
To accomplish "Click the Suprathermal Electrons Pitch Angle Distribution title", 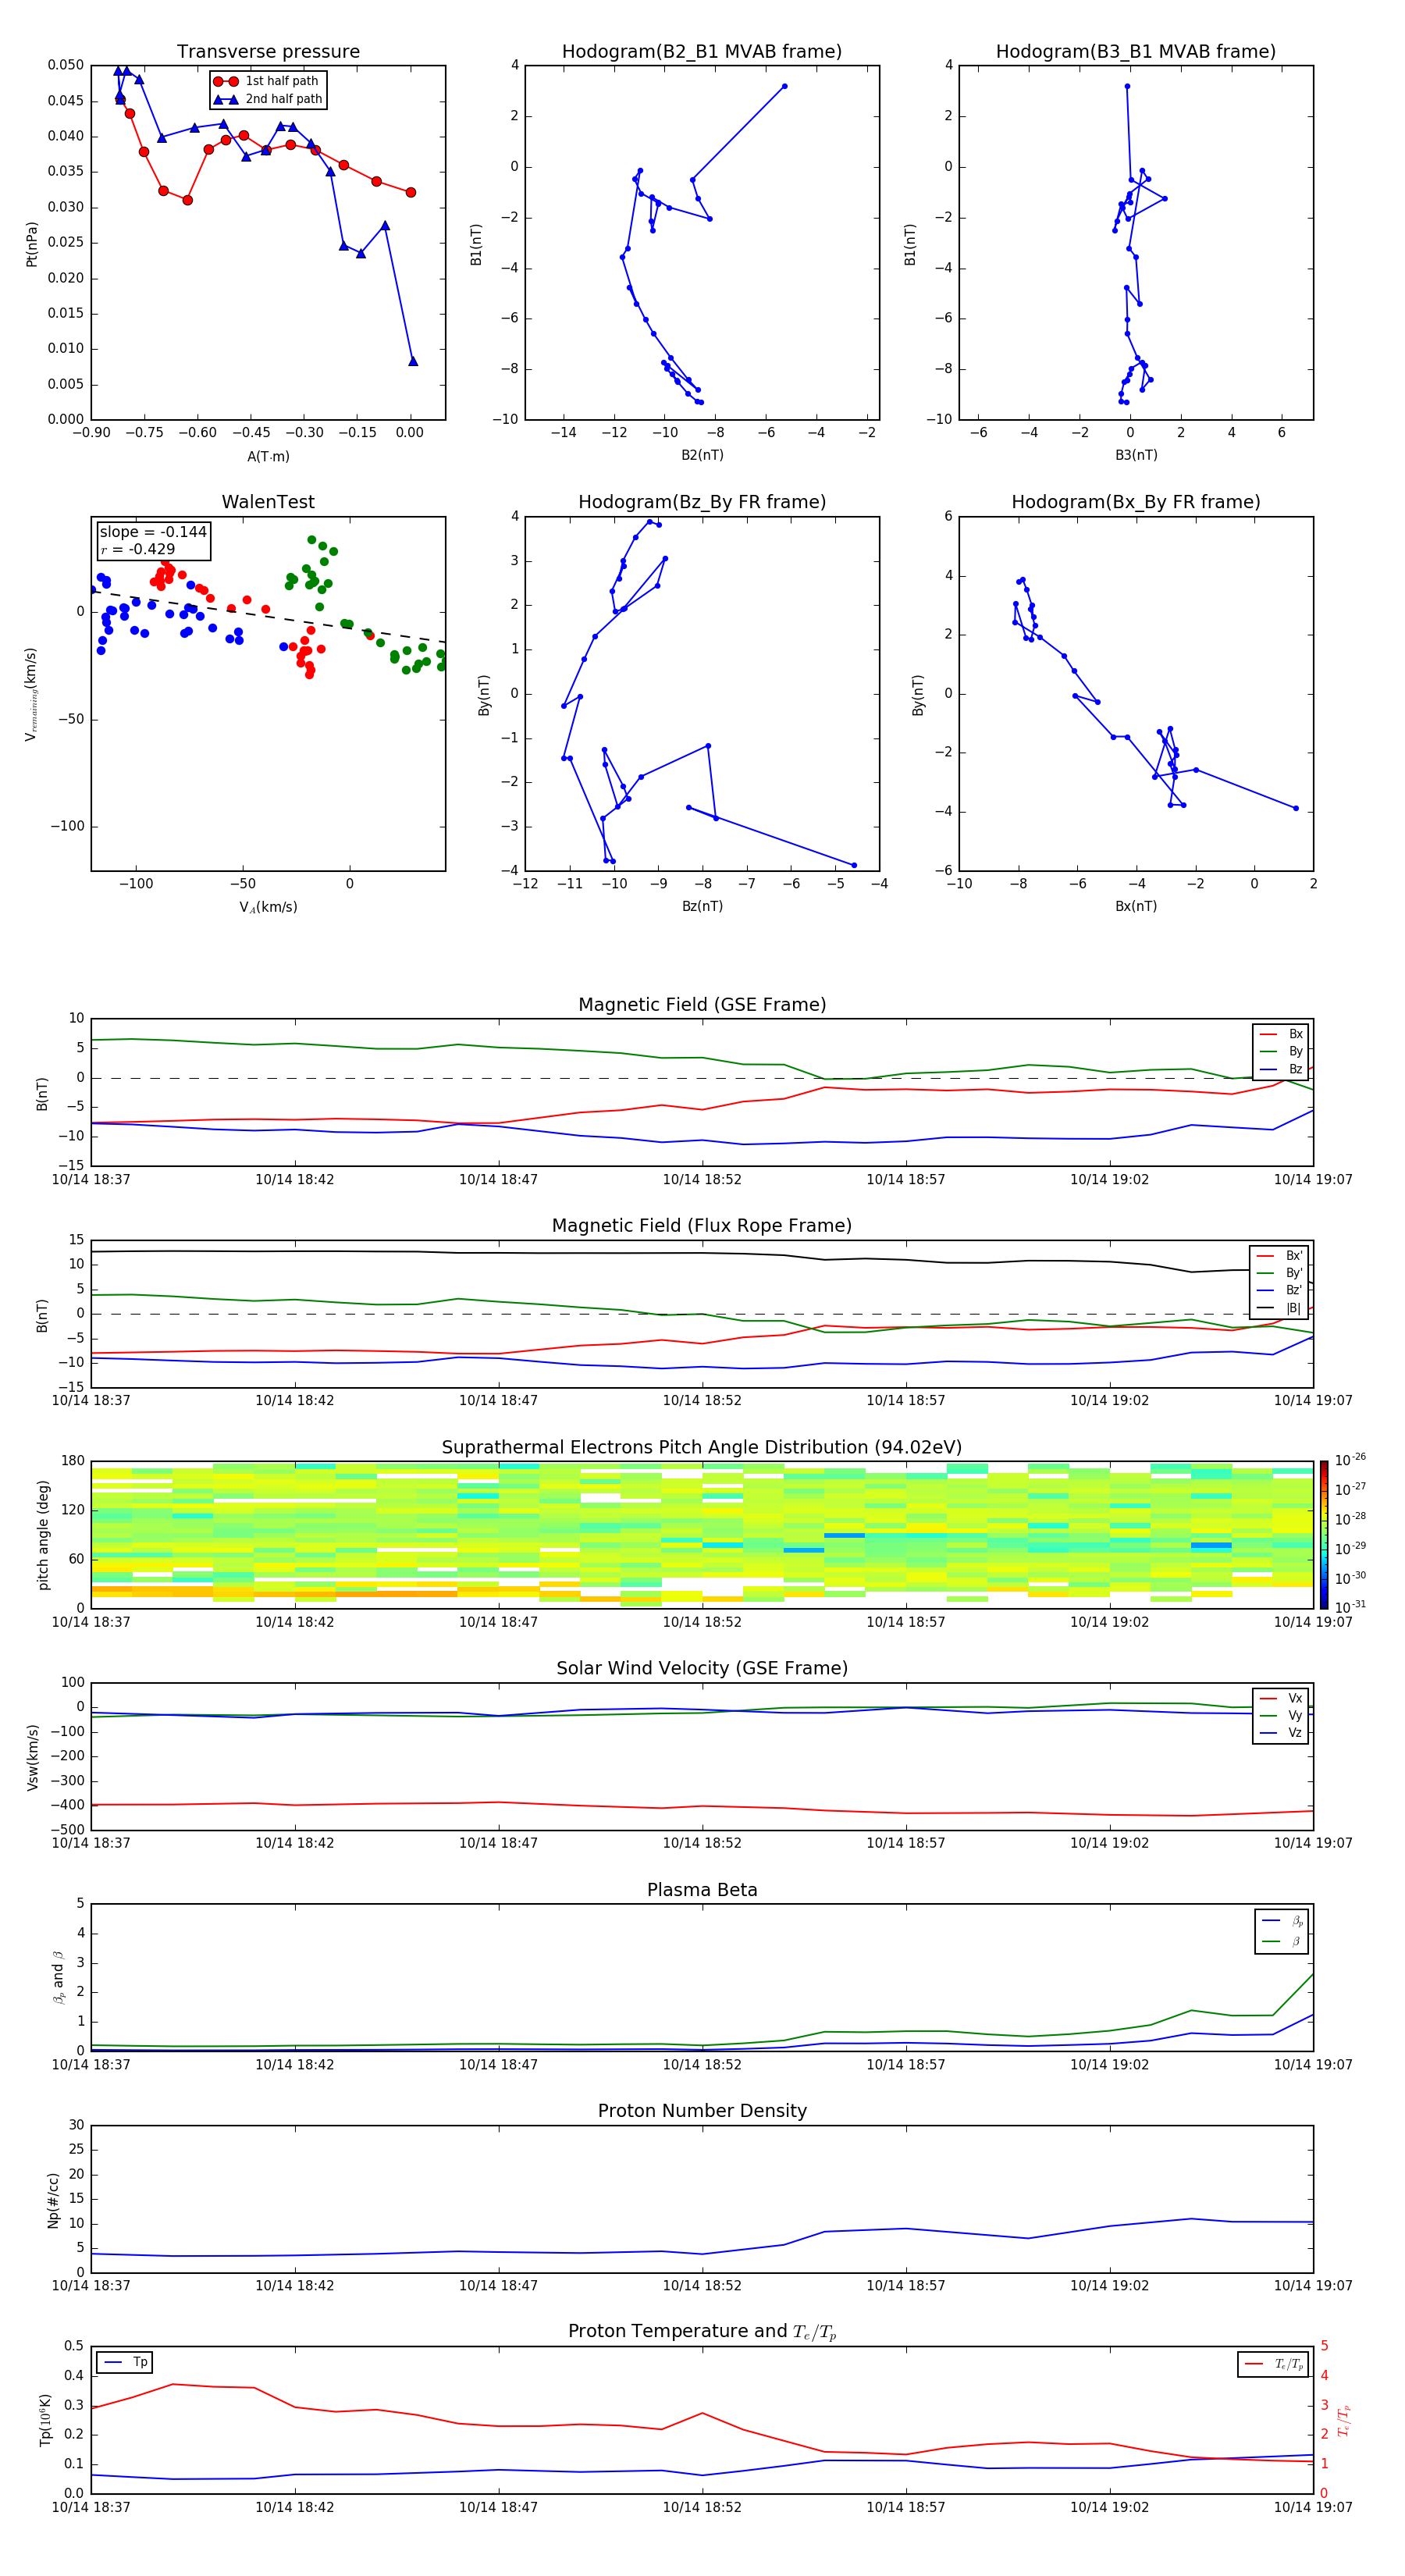I will click(702, 1447).
